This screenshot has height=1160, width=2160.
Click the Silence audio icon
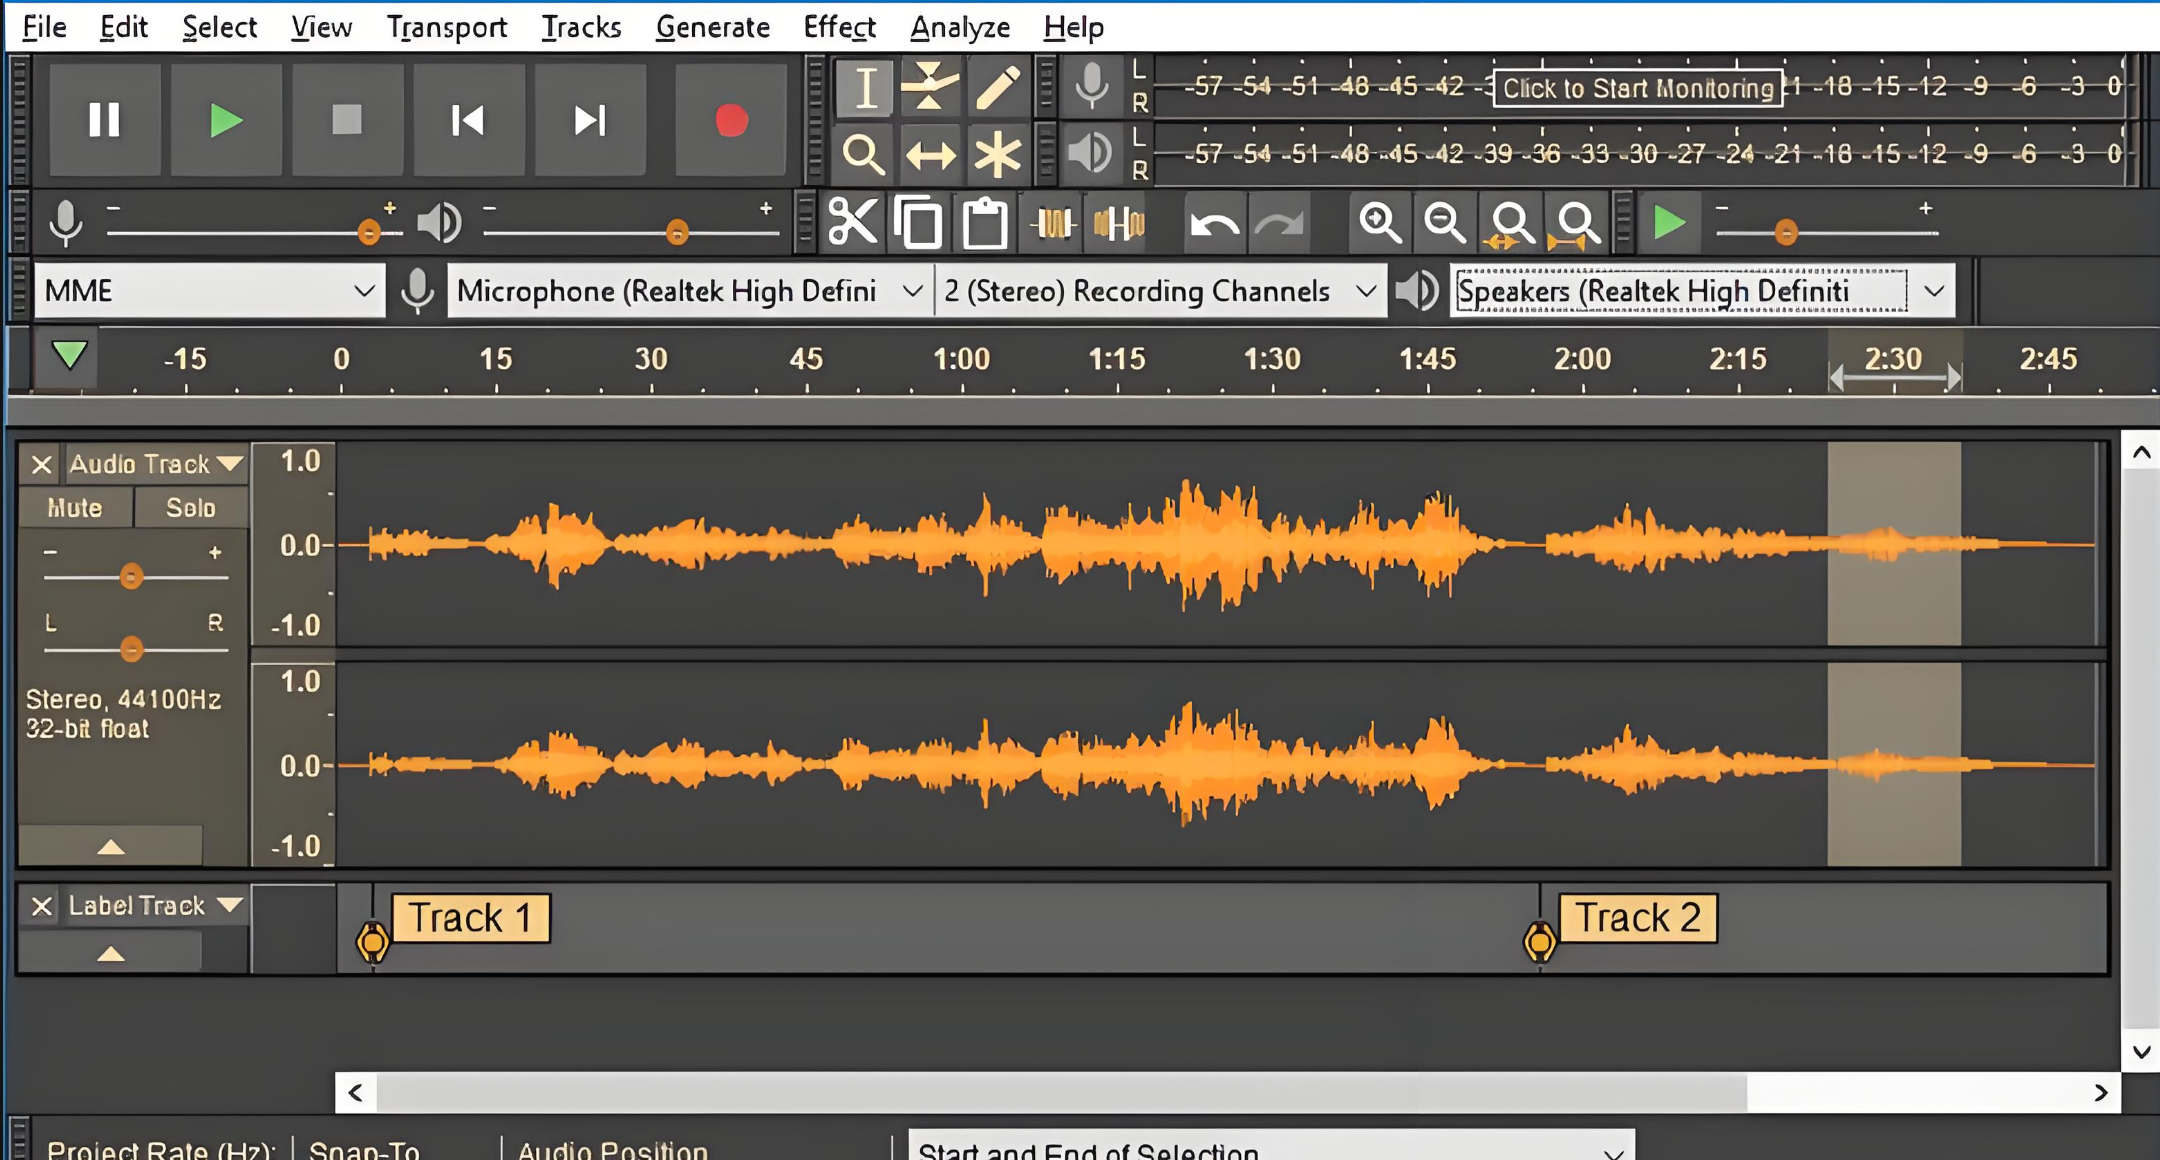click(x=1119, y=222)
